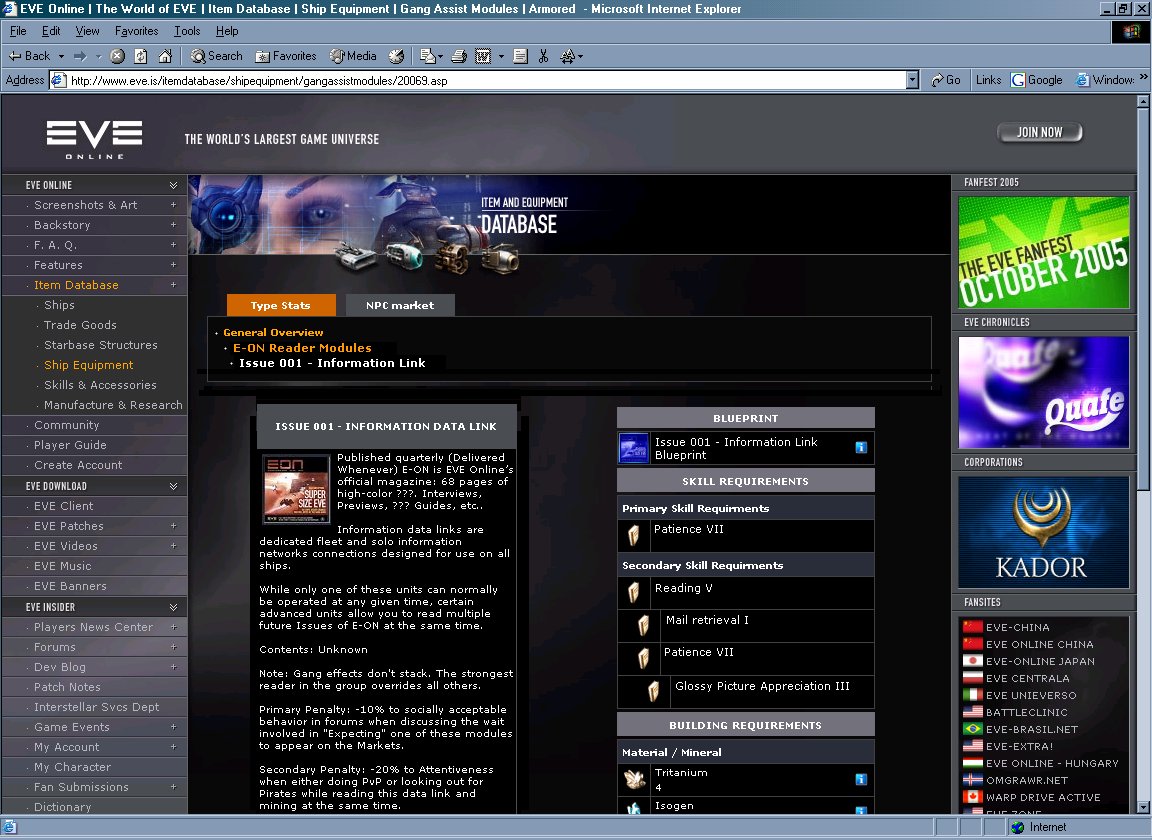Click info icon next to Blueprint
1152x840 pixels.
pos(861,448)
